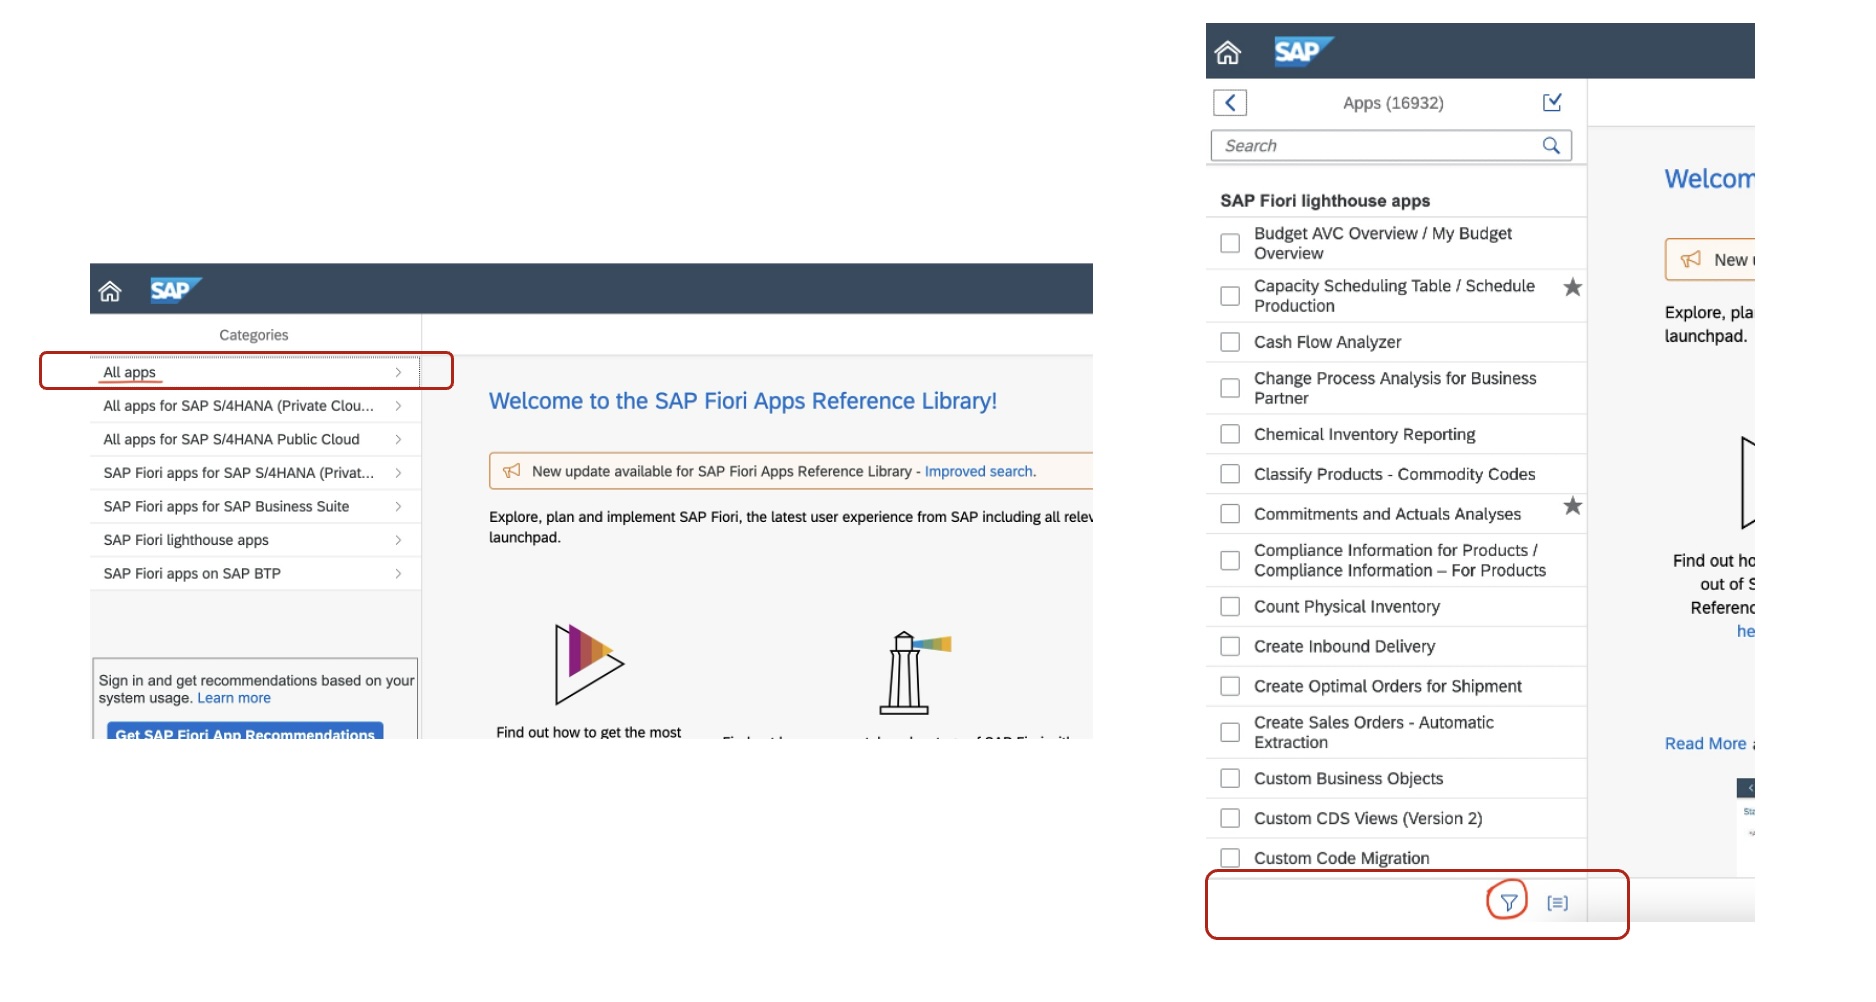Click Create Inbound Delivery app name
The height and width of the screenshot is (1002, 1876).
tap(1344, 646)
